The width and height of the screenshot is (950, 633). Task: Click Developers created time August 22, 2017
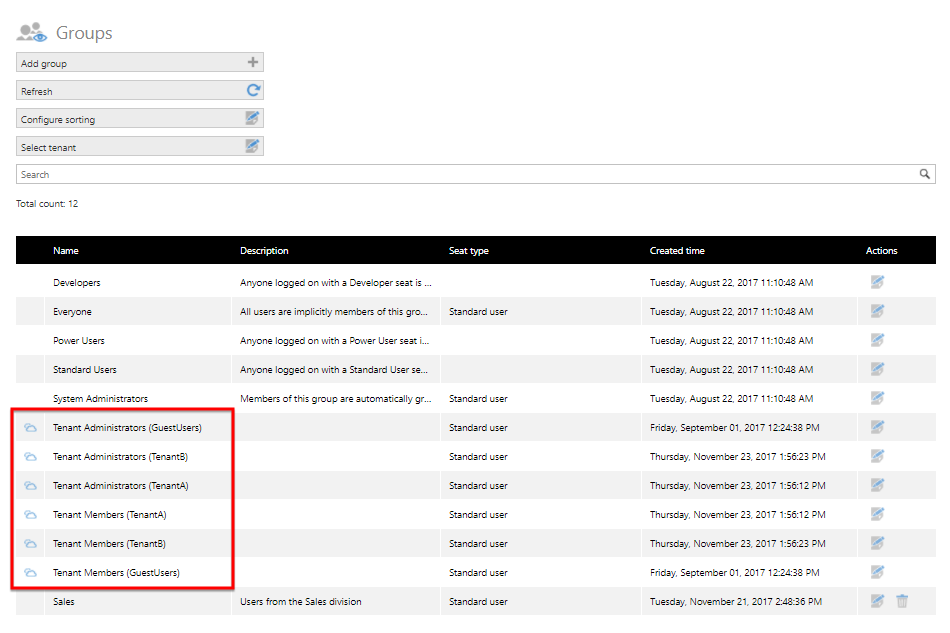coord(731,282)
